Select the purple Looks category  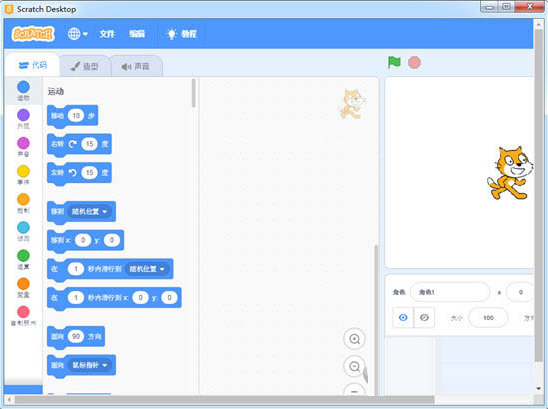pyautogui.click(x=23, y=119)
